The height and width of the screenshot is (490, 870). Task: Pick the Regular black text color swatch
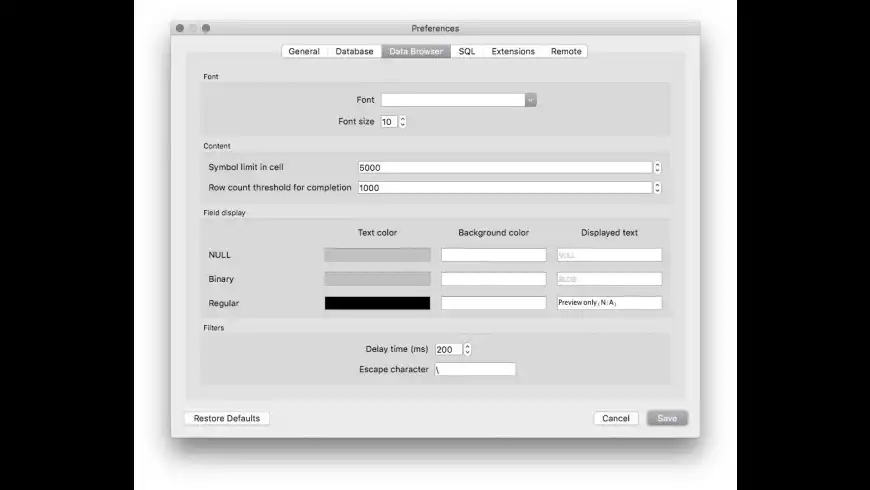[377, 303]
